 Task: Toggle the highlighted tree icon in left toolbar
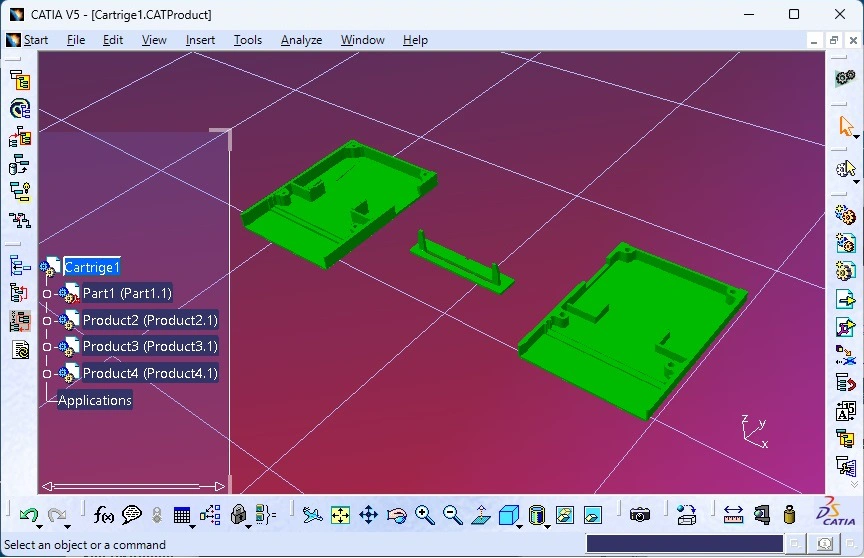tap(20, 322)
